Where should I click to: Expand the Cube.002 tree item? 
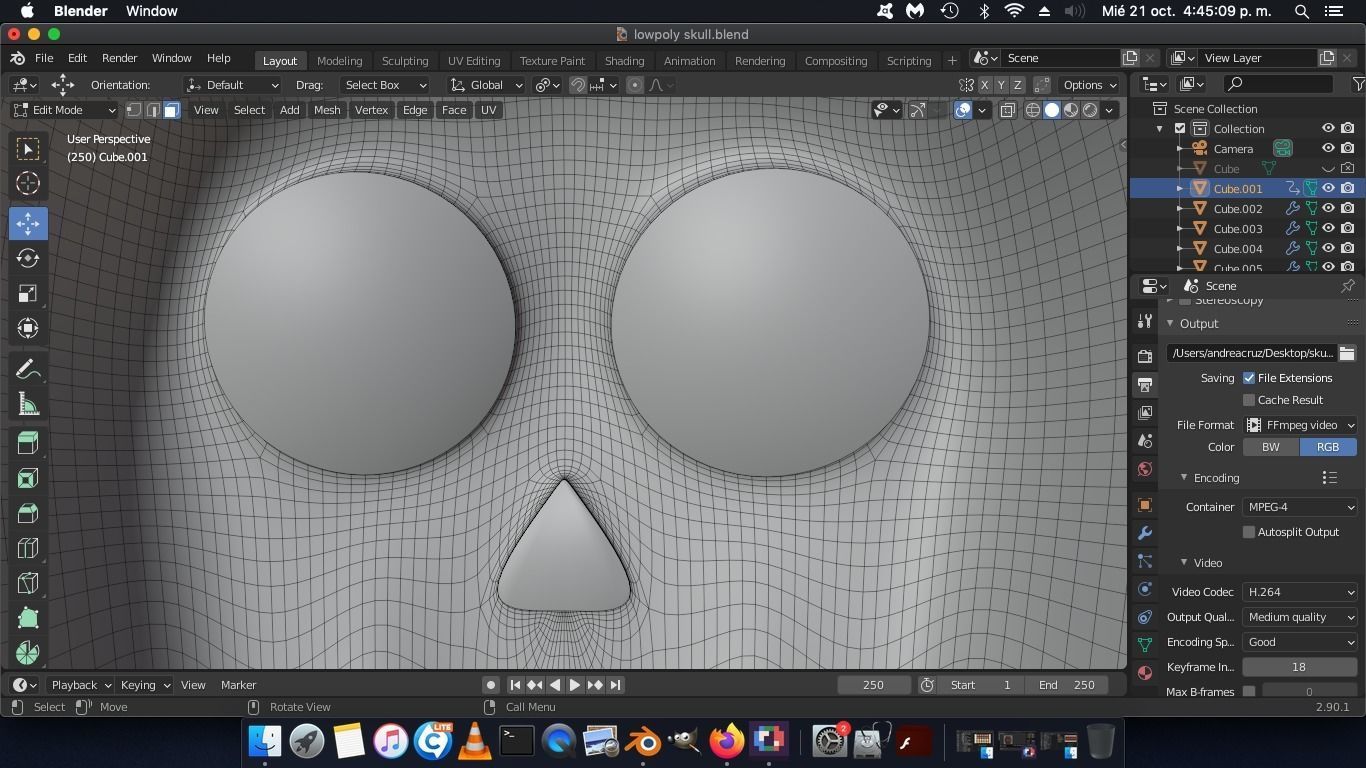pyautogui.click(x=1180, y=209)
